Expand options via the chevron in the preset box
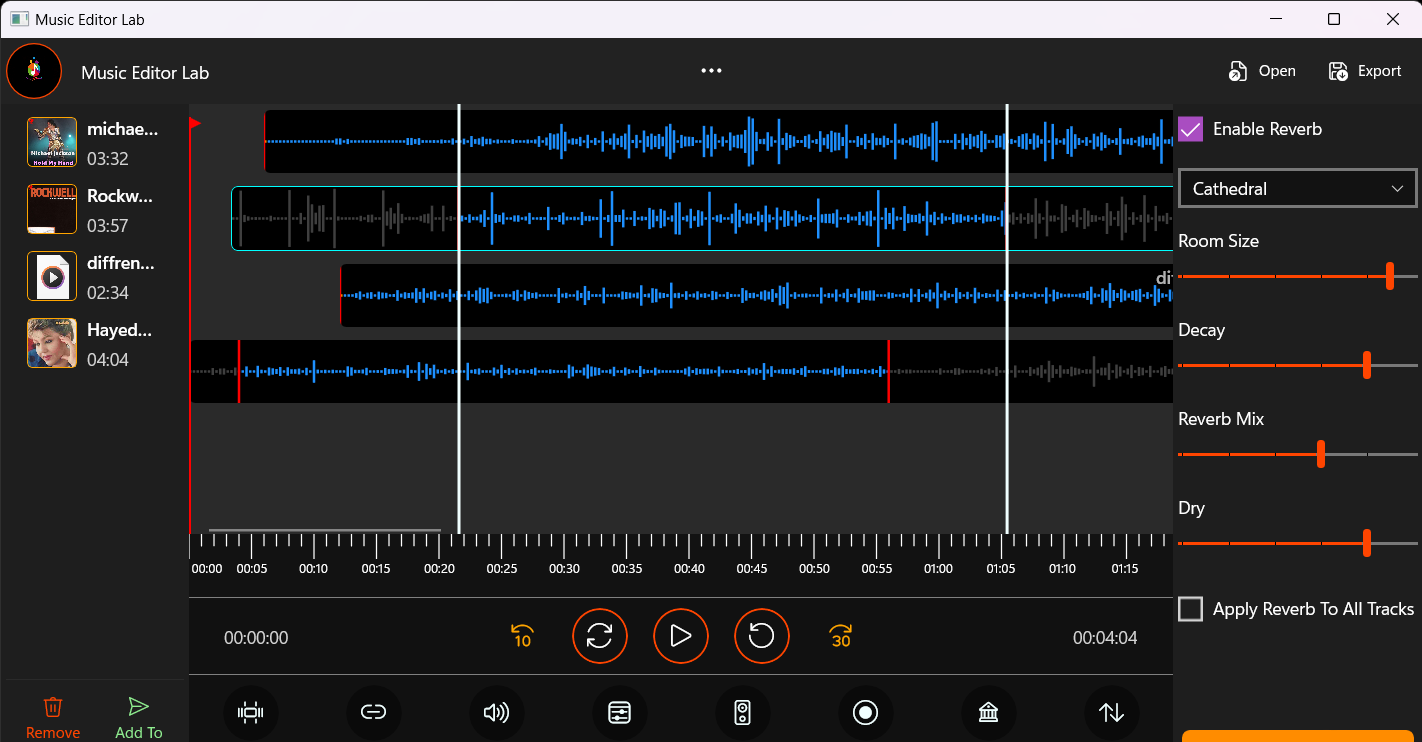1422x742 pixels. coord(1400,188)
